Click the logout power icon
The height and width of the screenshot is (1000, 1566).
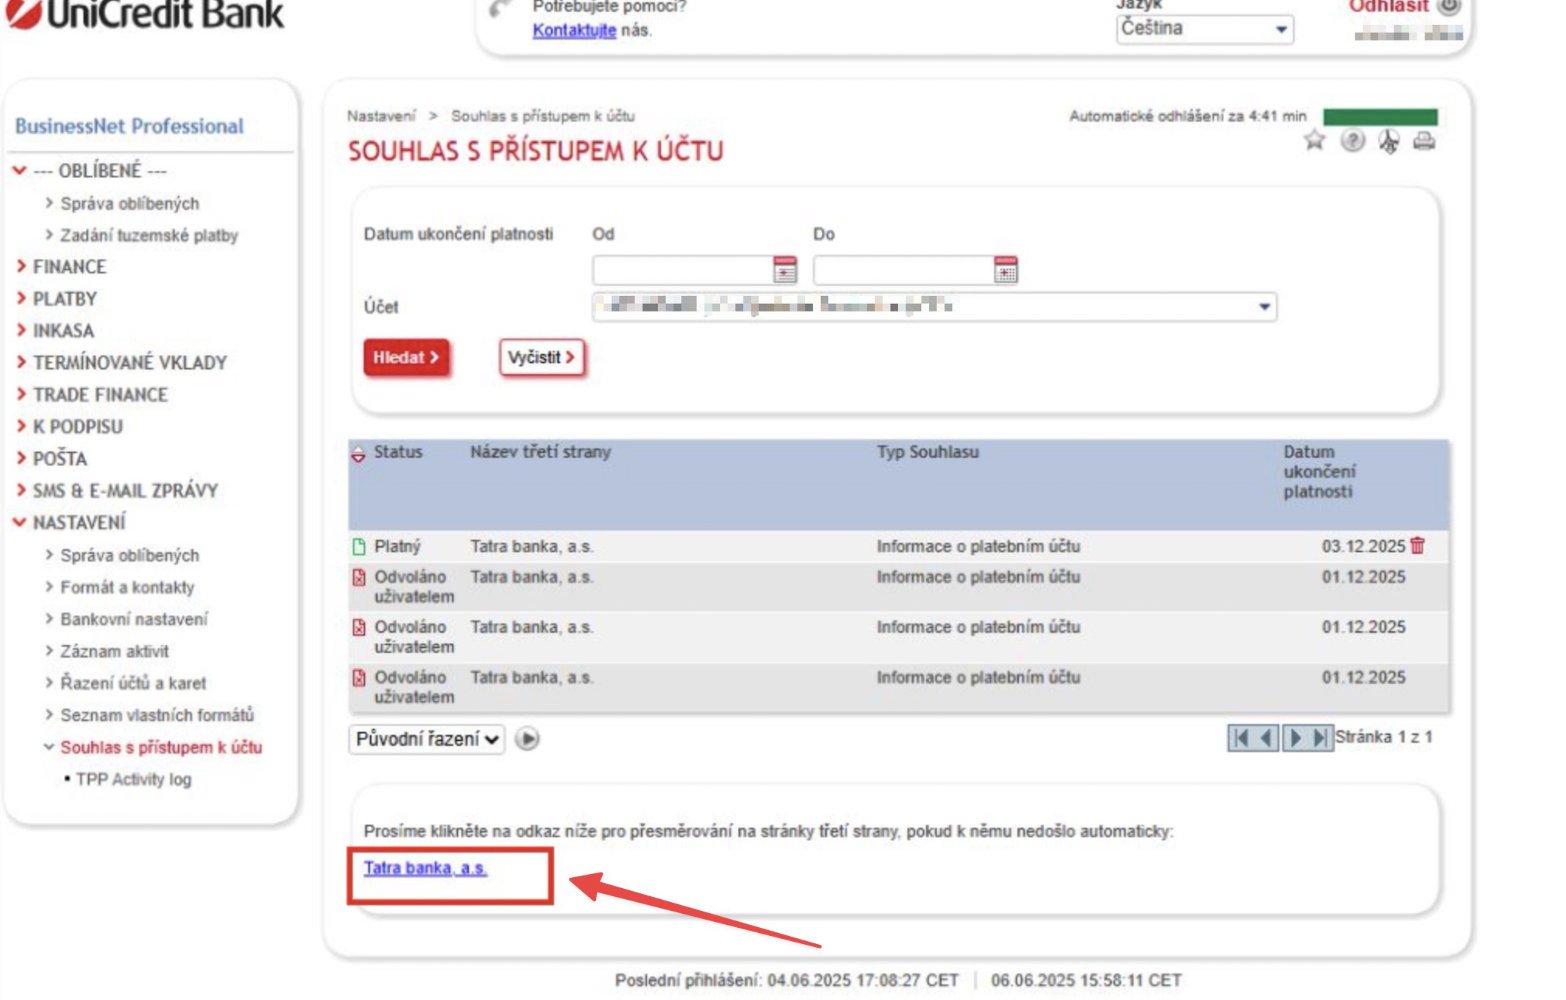point(1449,6)
